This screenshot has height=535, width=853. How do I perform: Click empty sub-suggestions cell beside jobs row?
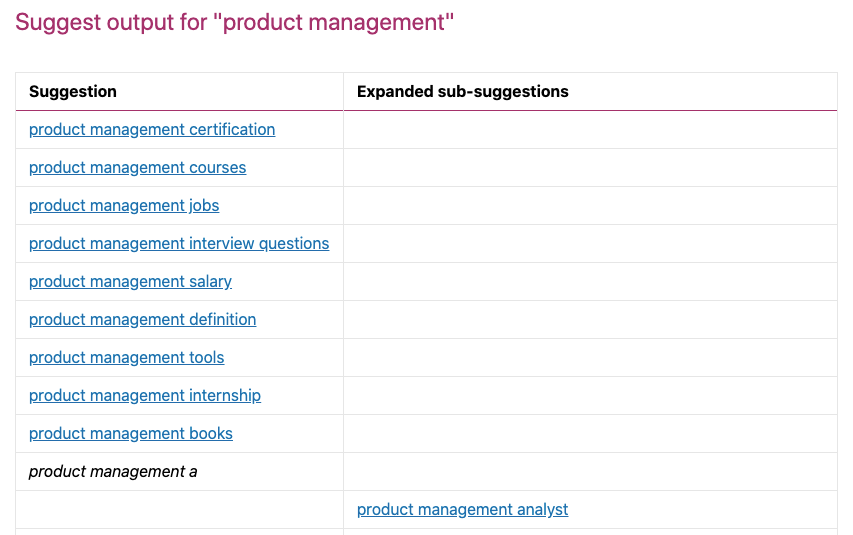pyautogui.click(x=590, y=206)
